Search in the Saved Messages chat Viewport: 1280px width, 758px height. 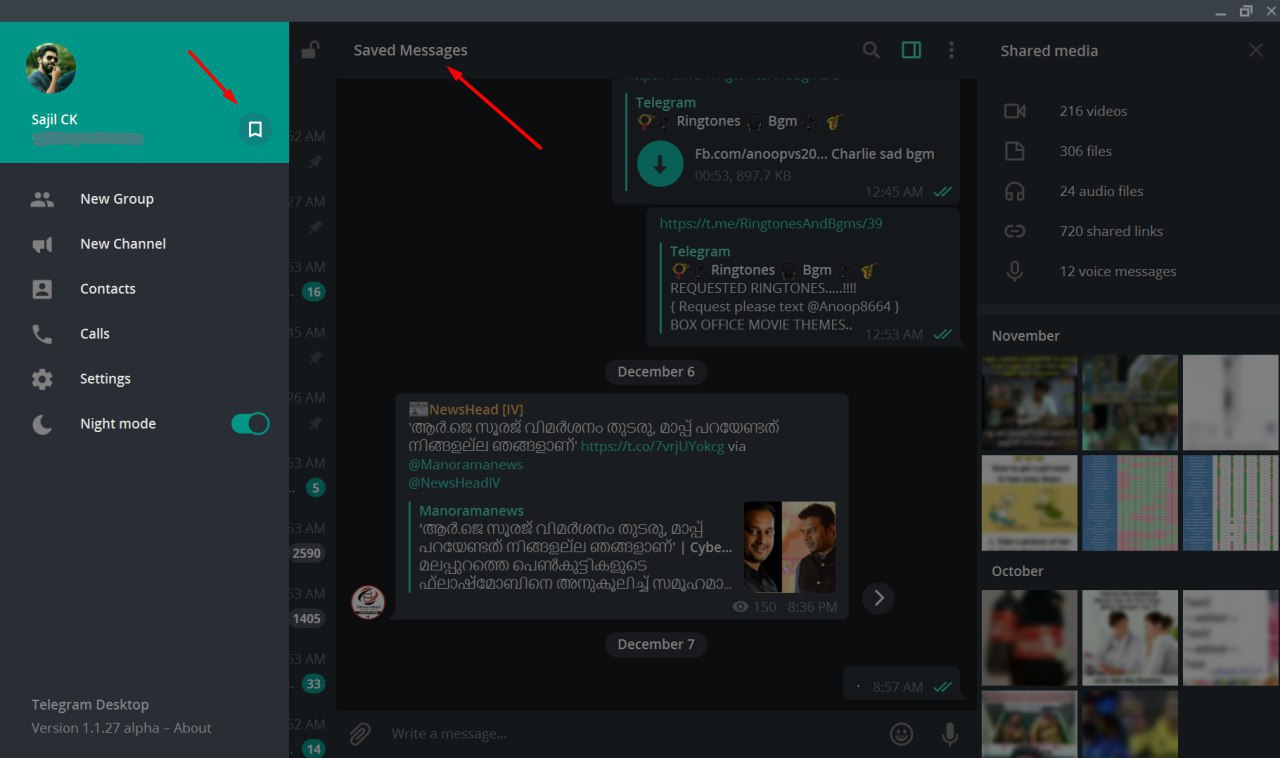coord(871,50)
